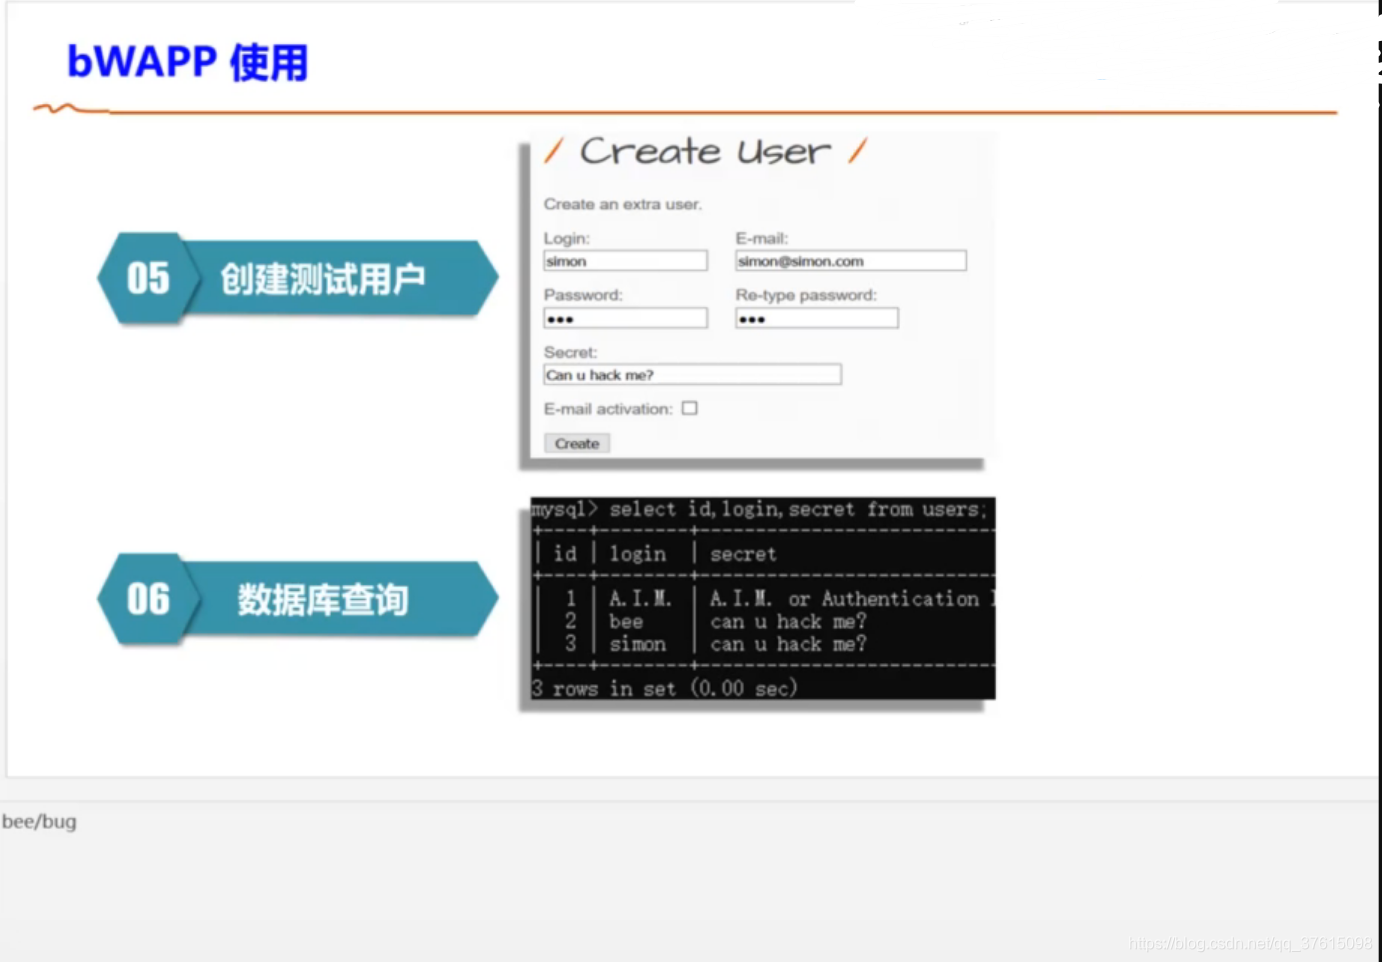Click the 'A.I.M. or Authentication' secret cell

point(852,599)
